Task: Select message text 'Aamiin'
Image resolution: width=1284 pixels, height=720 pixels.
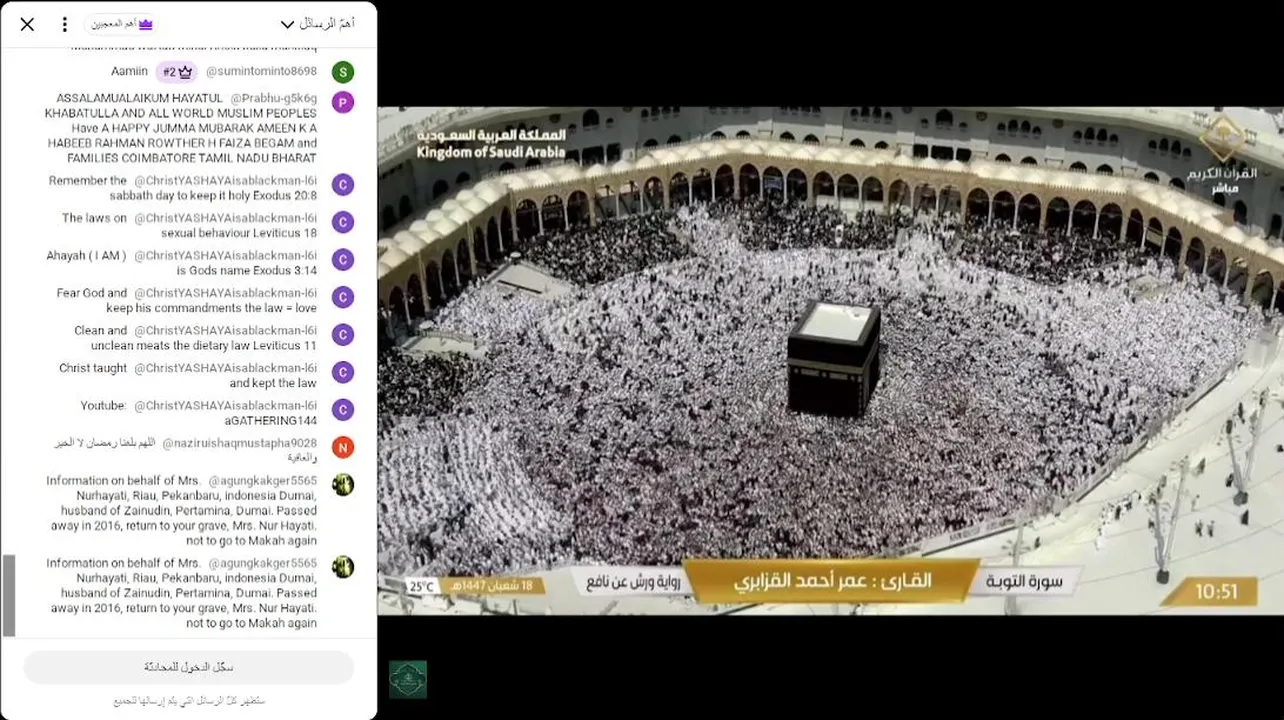Action: coord(129,72)
